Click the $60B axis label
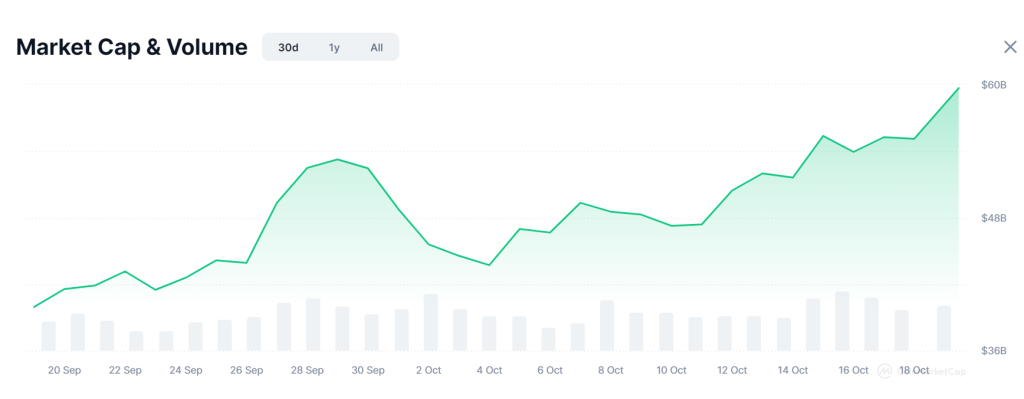This screenshot has width=1024, height=399. 993,85
